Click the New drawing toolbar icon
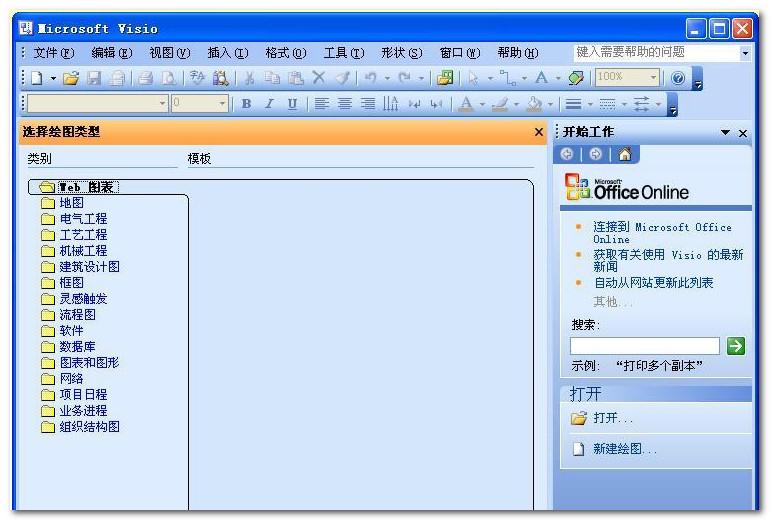 (x=37, y=78)
